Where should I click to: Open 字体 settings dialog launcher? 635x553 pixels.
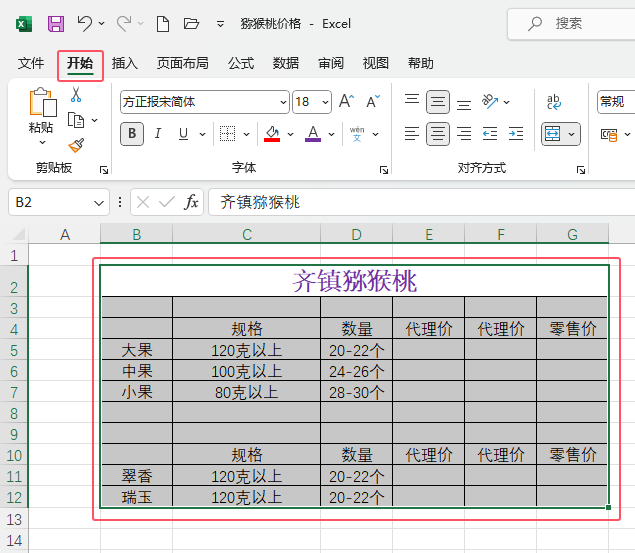pos(384,170)
